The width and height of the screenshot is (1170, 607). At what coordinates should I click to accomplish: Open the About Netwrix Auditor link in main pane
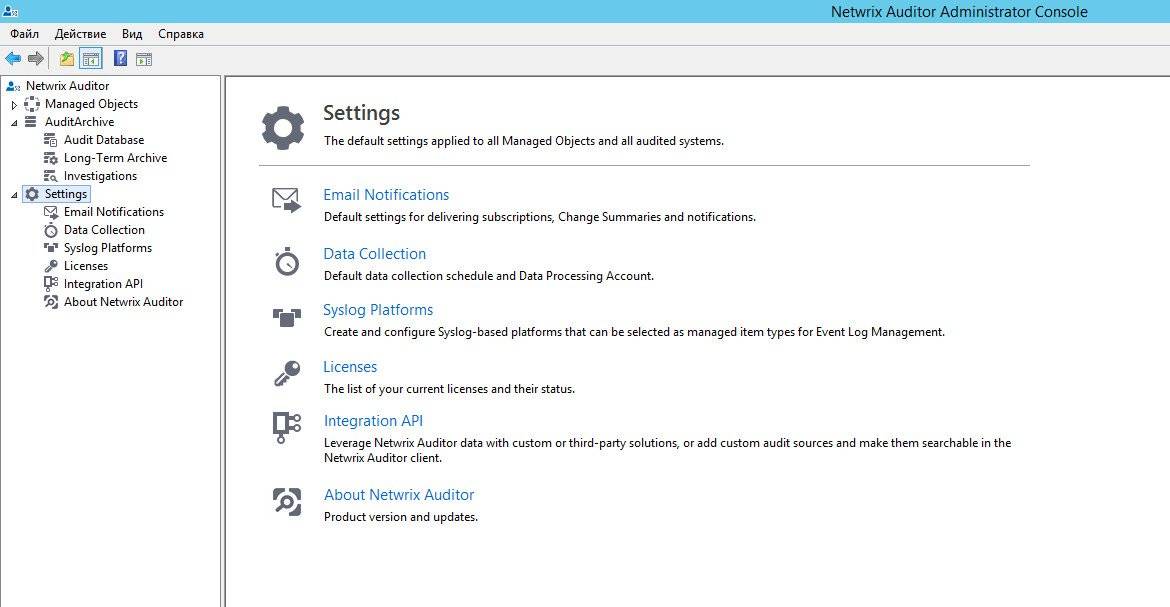(398, 495)
